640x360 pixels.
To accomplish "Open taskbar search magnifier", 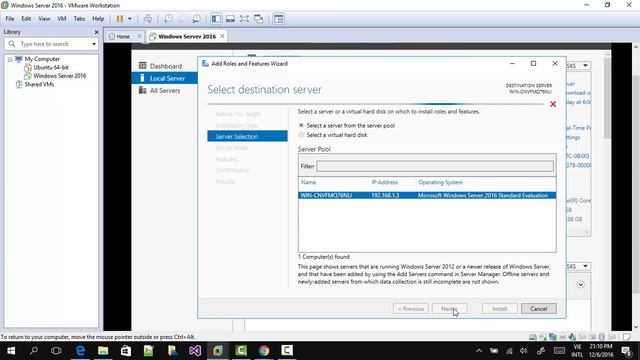I will [34, 351].
